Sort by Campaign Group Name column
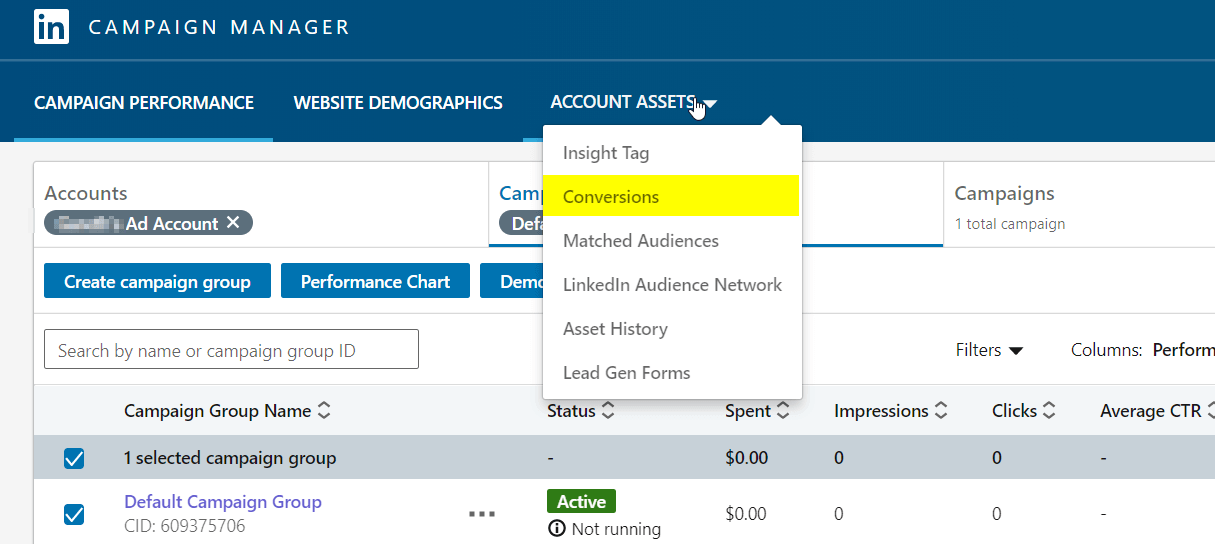 click(x=323, y=411)
